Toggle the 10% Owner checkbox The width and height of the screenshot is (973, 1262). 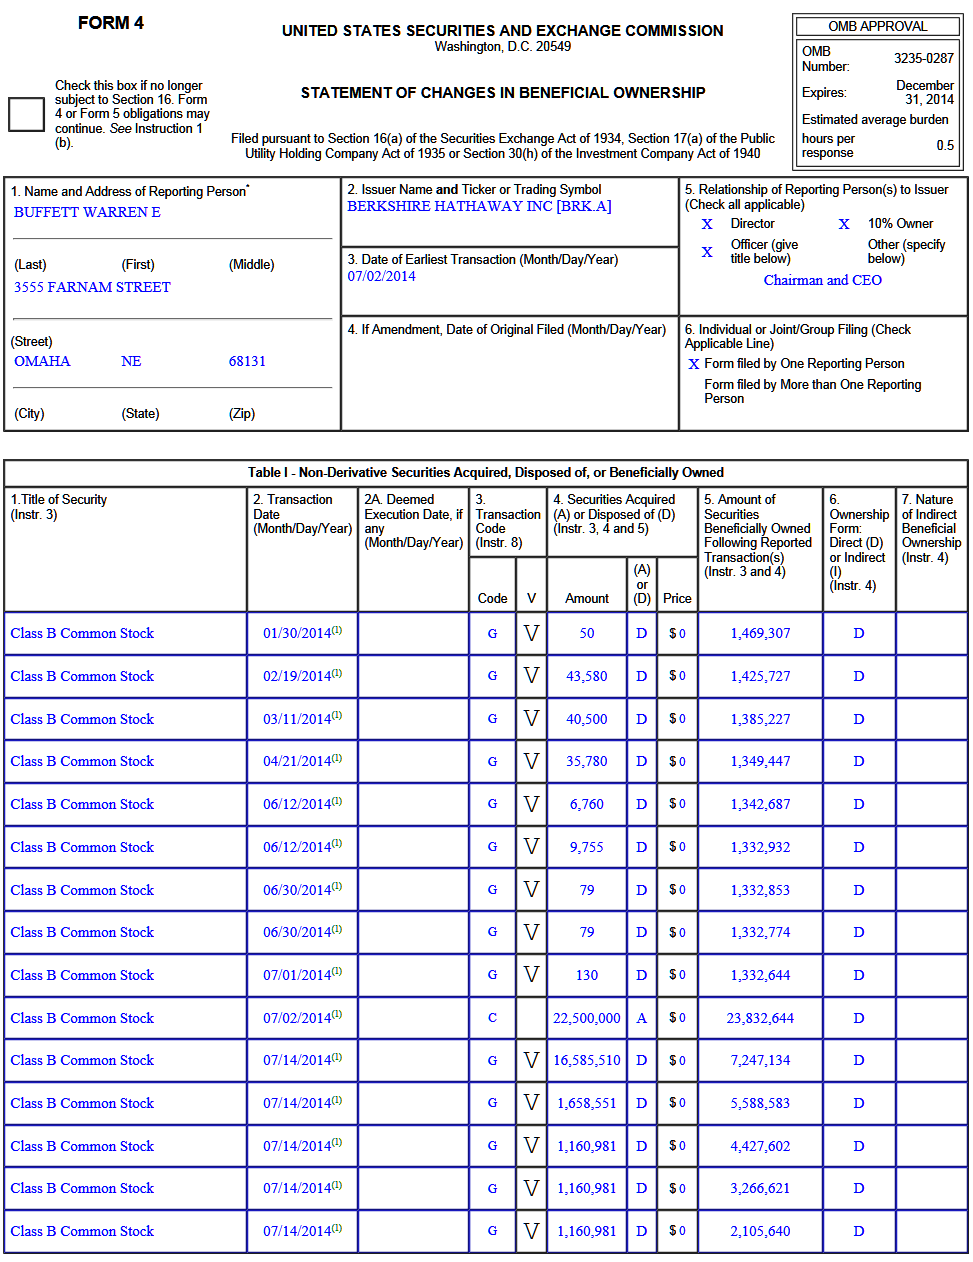844,224
